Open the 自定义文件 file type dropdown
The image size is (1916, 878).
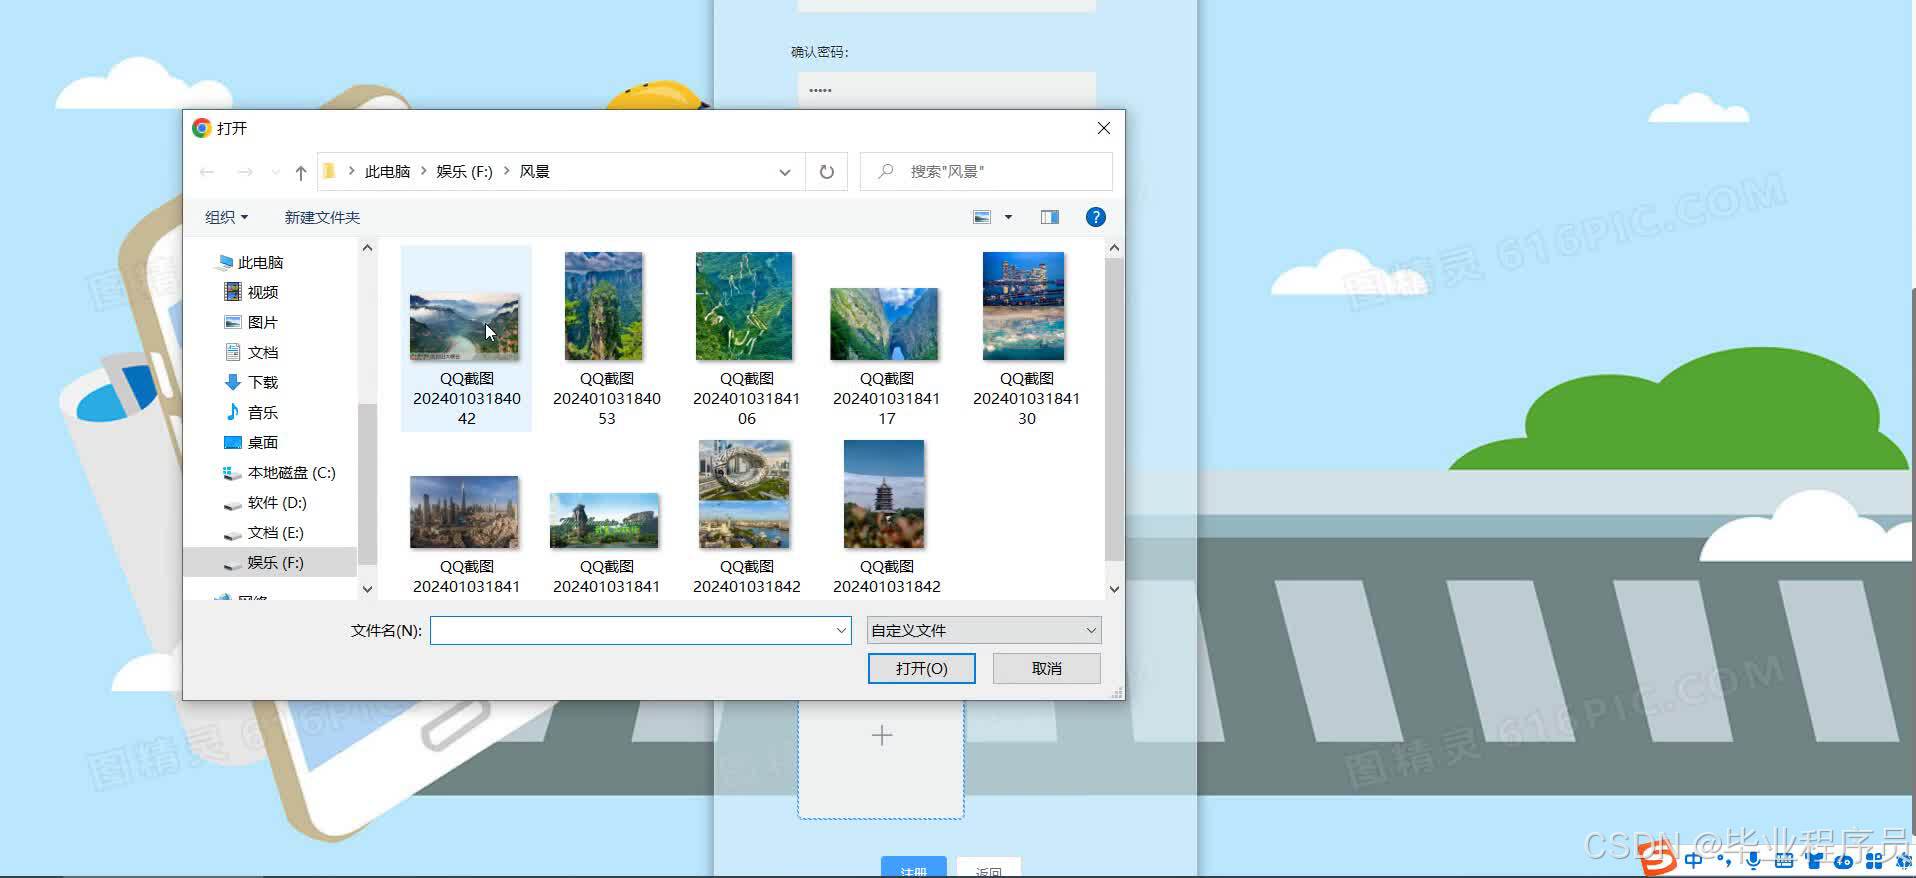[984, 630]
